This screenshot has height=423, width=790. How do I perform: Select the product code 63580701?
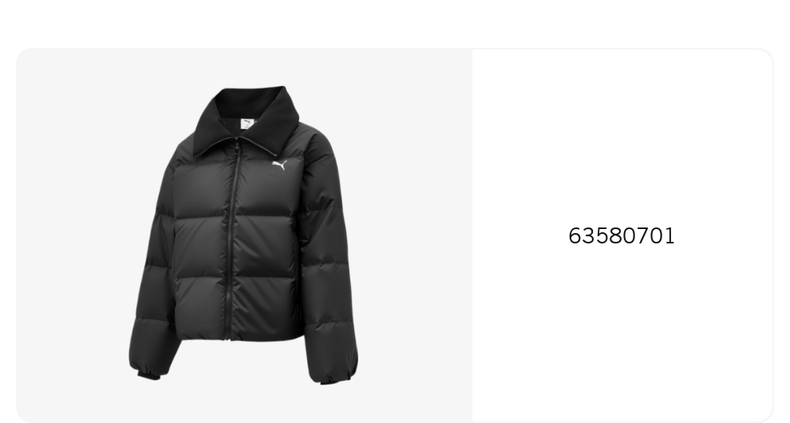pyautogui.click(x=621, y=236)
